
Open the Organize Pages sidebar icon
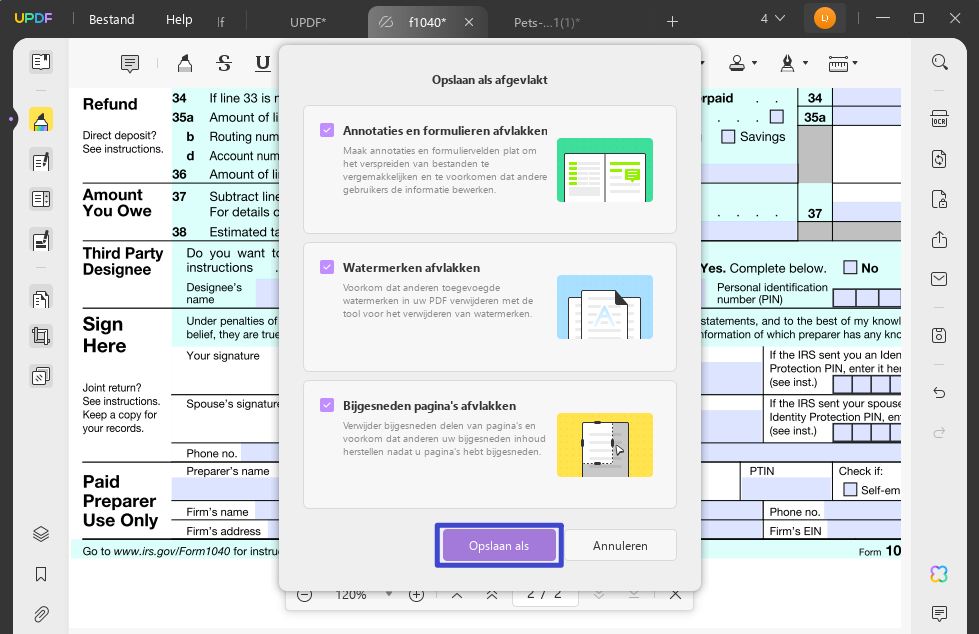tap(41, 299)
